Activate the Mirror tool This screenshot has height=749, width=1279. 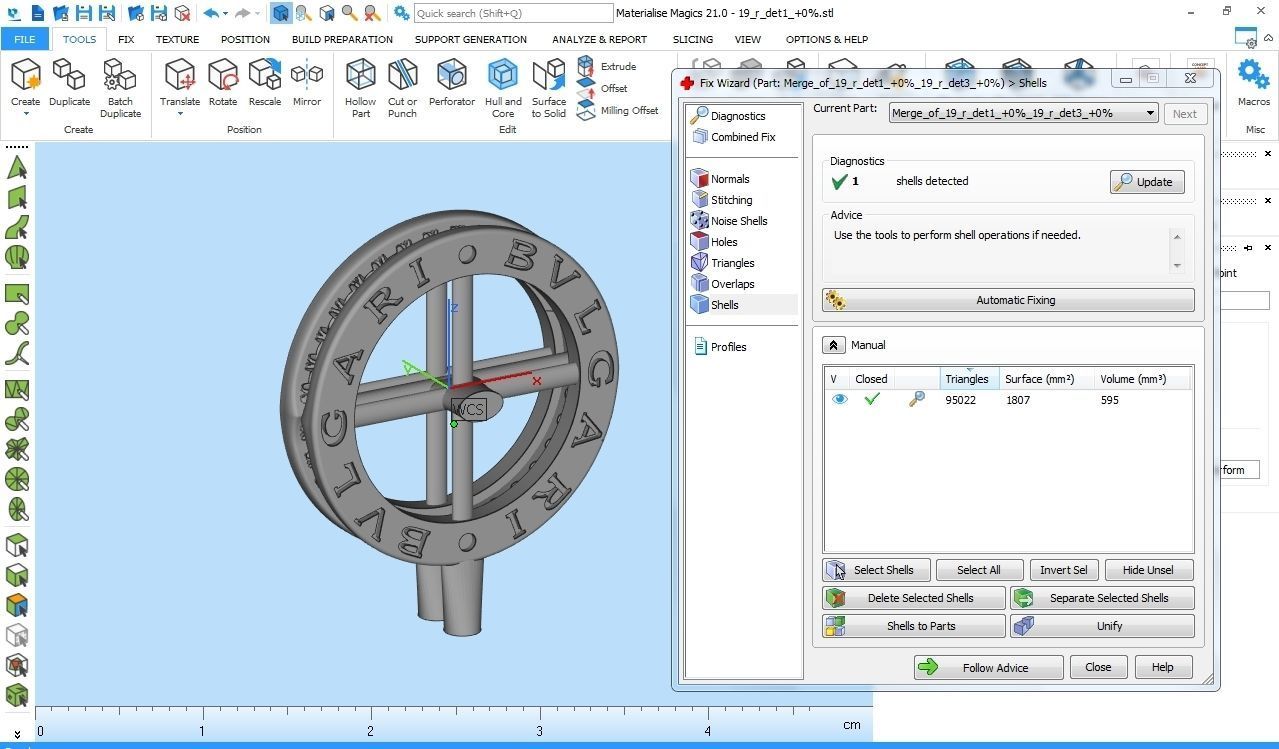307,82
